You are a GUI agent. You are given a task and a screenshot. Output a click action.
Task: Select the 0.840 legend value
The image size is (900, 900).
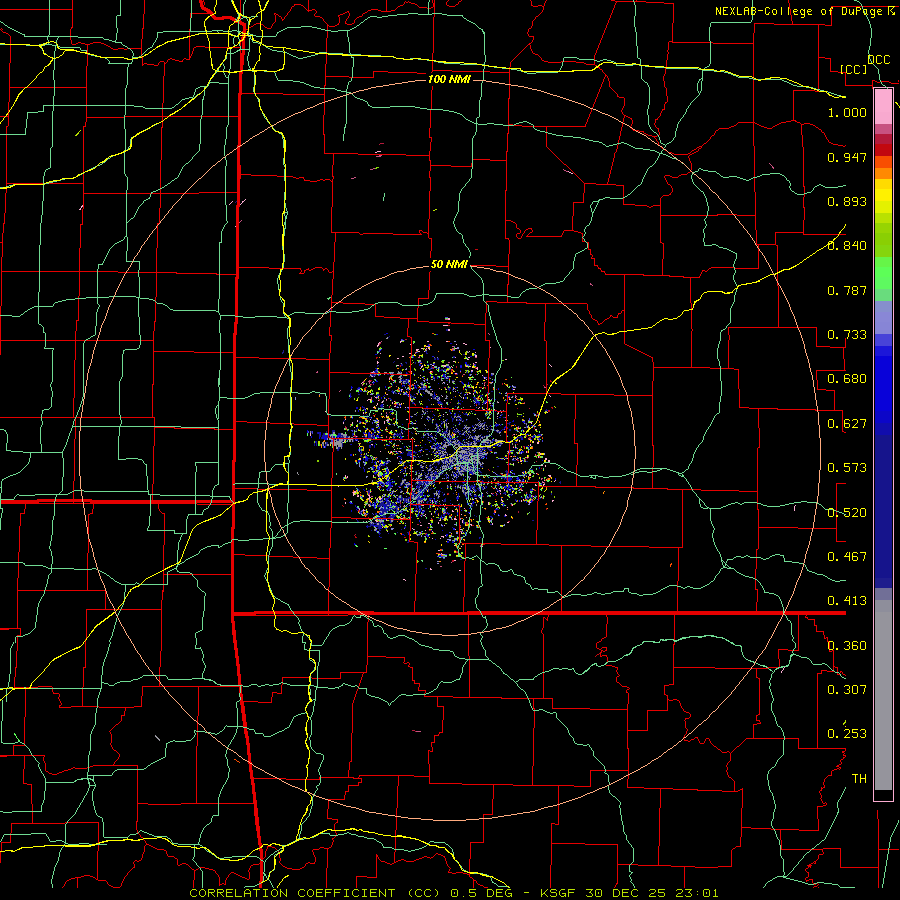(847, 246)
